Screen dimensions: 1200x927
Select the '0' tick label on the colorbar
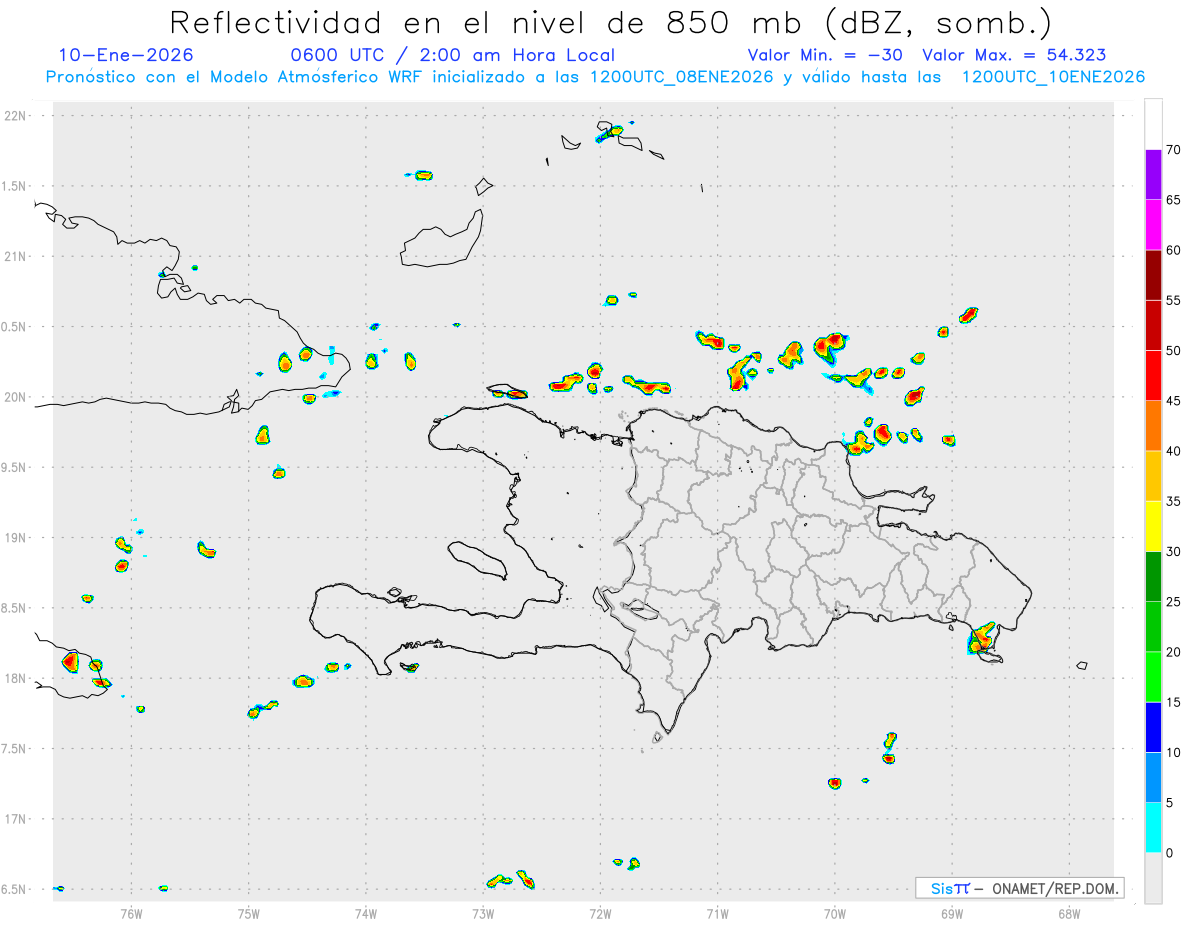click(1169, 853)
